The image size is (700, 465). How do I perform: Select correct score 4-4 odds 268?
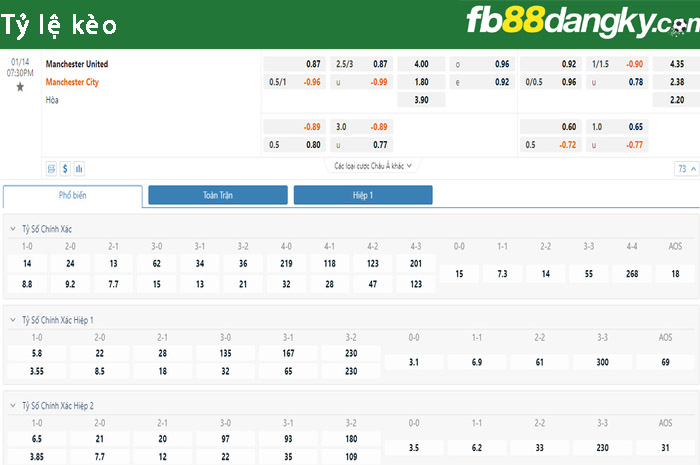[632, 274]
